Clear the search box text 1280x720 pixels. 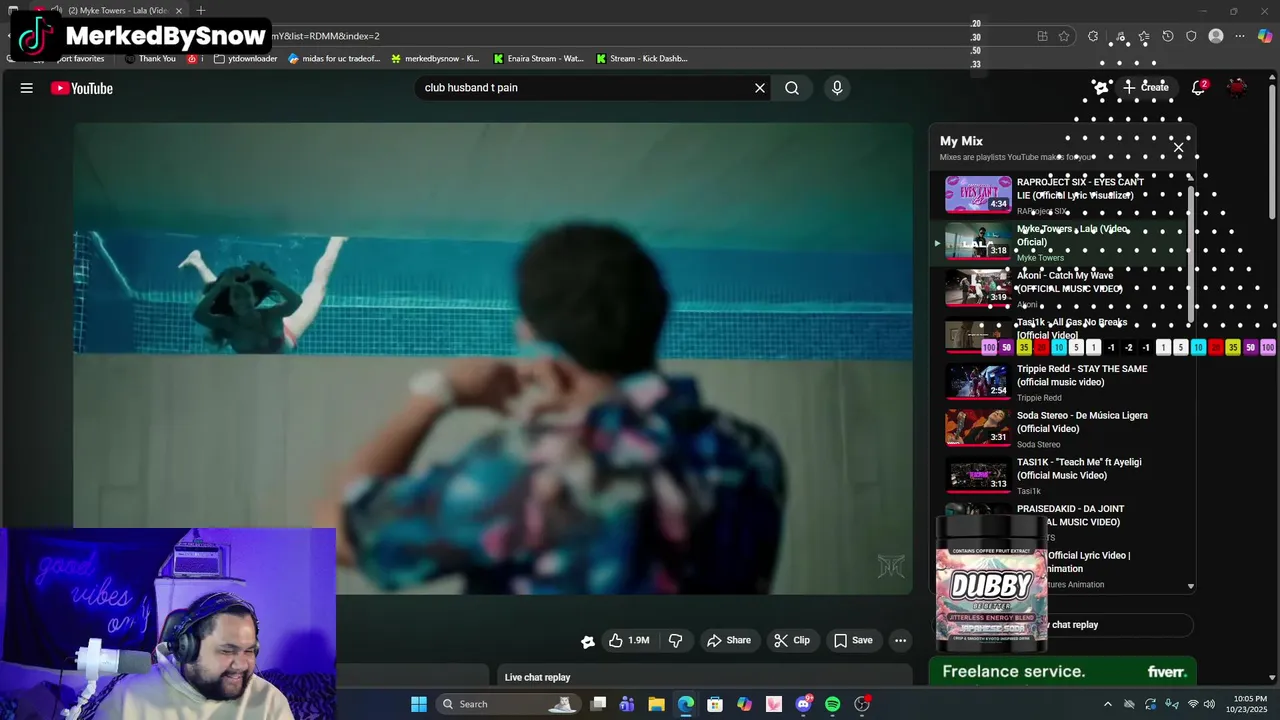tap(760, 88)
